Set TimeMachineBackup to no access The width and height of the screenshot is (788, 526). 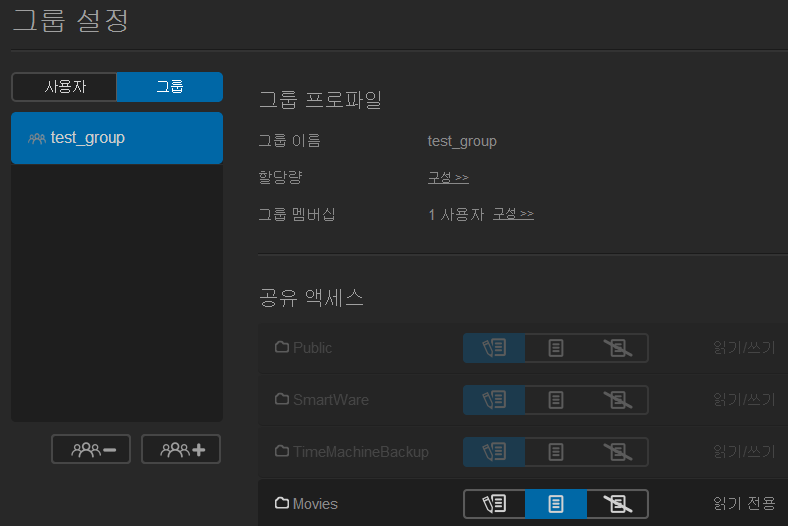coord(617,452)
